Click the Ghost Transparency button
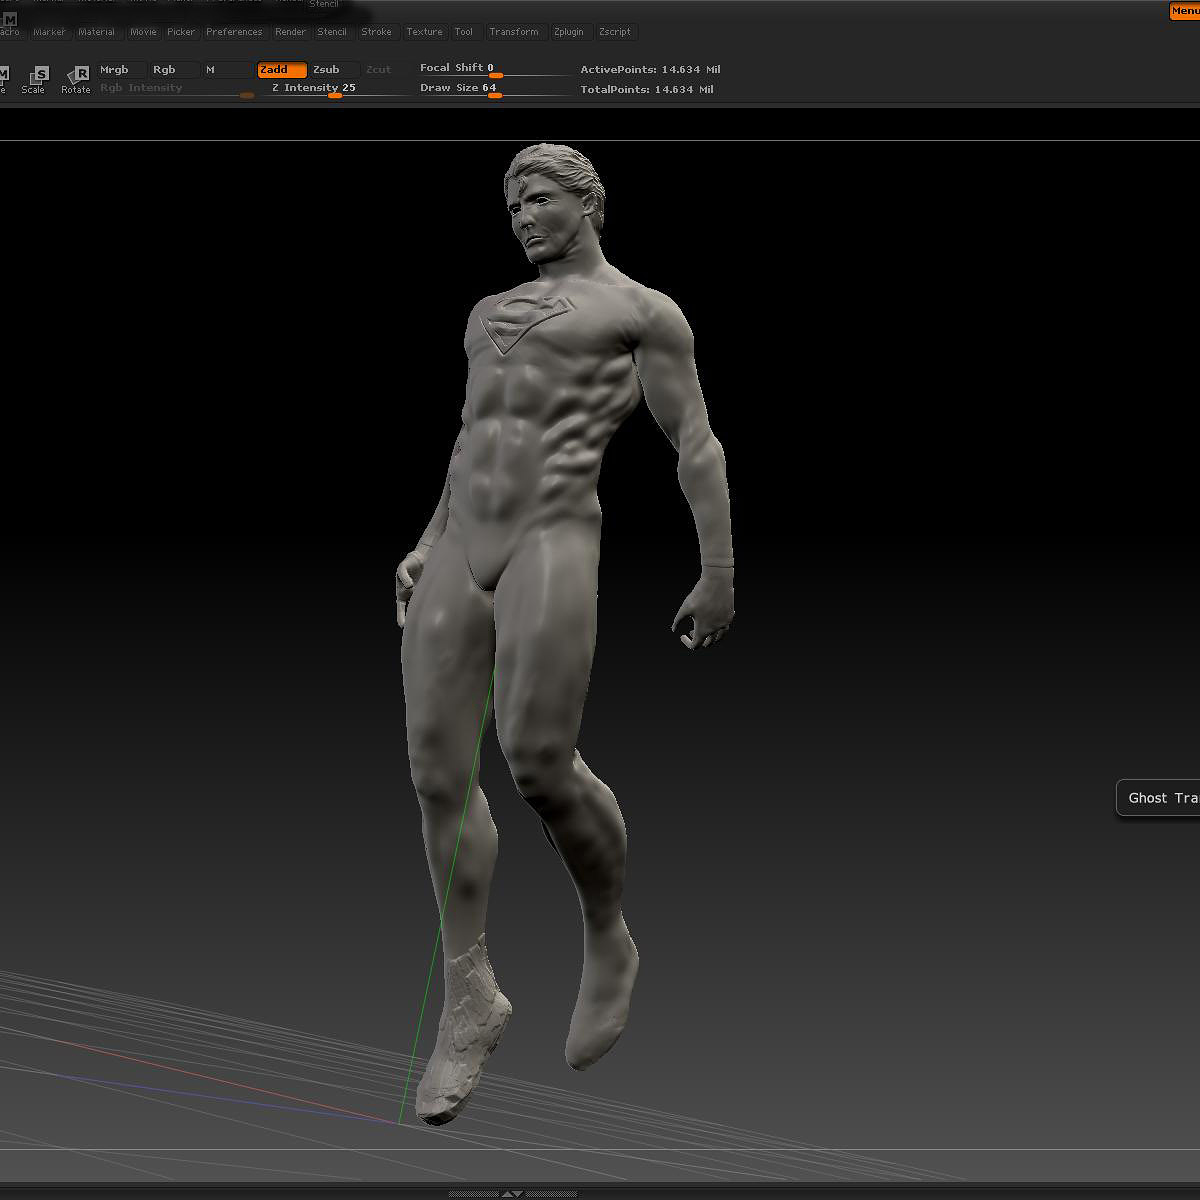The width and height of the screenshot is (1200, 1200). (x=1158, y=798)
